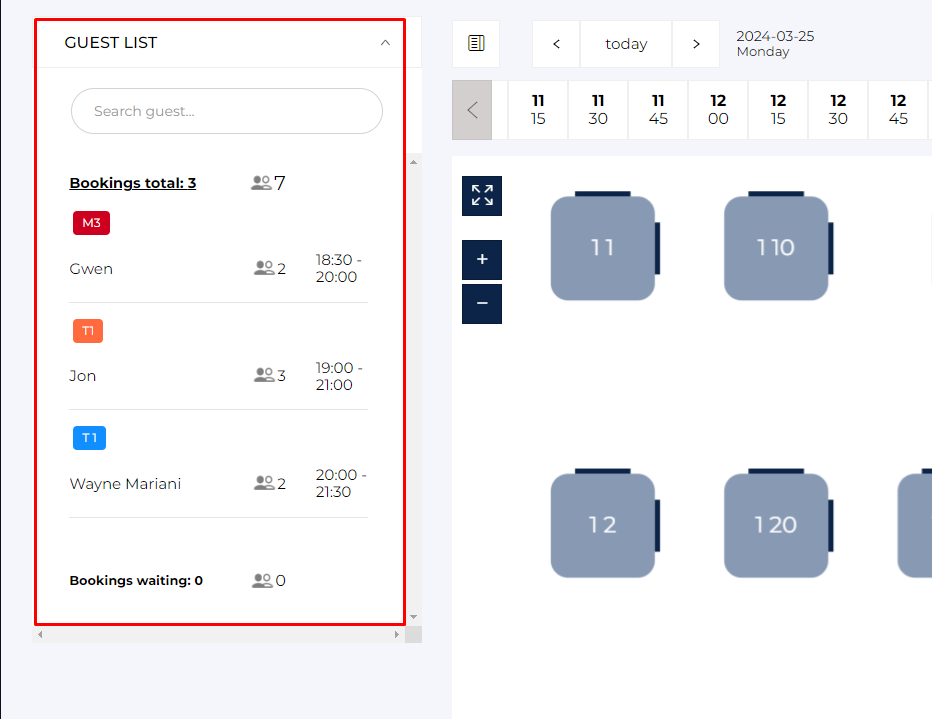The width and height of the screenshot is (932, 719).
Task: Click the guest list scrollbar down arrow
Action: [x=414, y=617]
